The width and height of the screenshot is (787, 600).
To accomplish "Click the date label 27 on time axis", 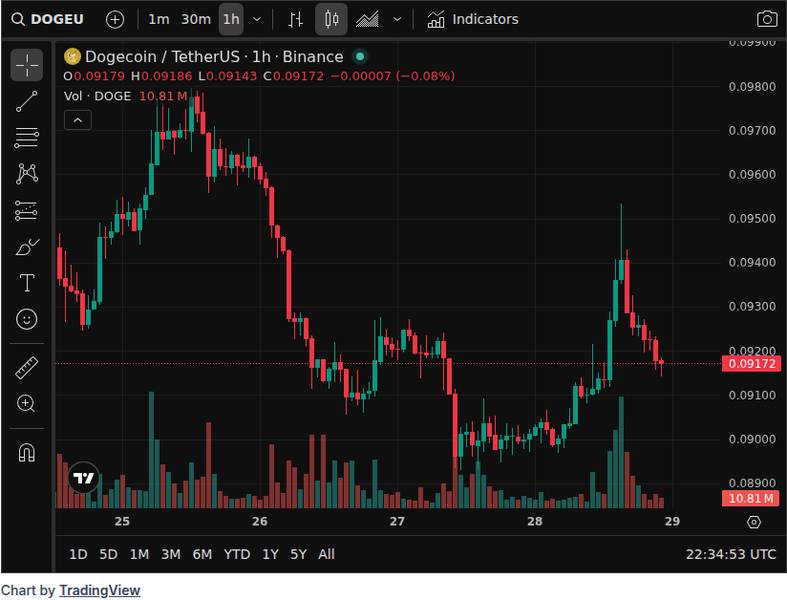I will [x=397, y=522].
